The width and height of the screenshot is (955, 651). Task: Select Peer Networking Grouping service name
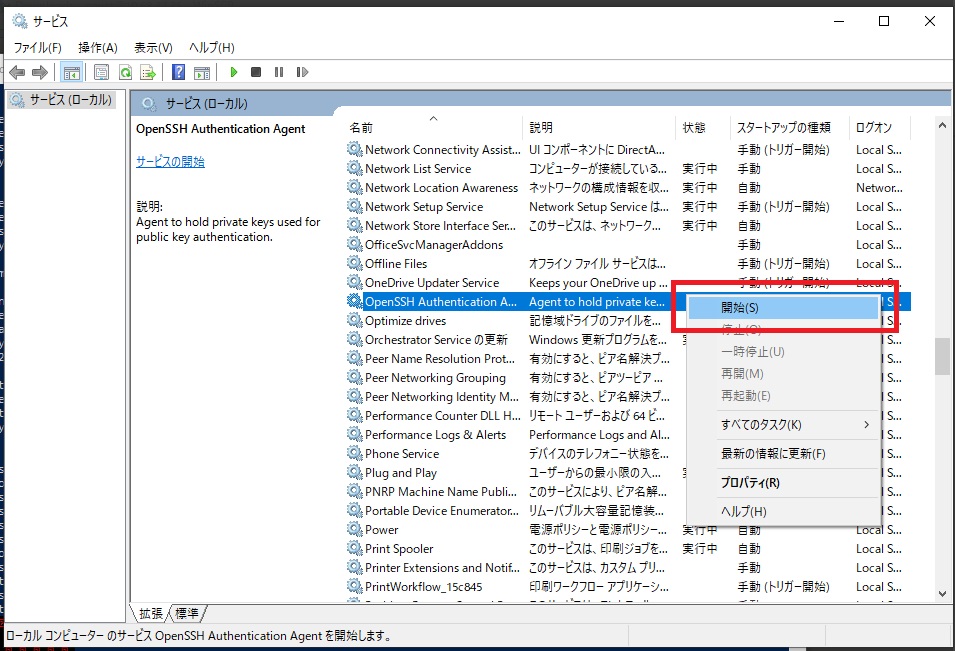coord(435,378)
